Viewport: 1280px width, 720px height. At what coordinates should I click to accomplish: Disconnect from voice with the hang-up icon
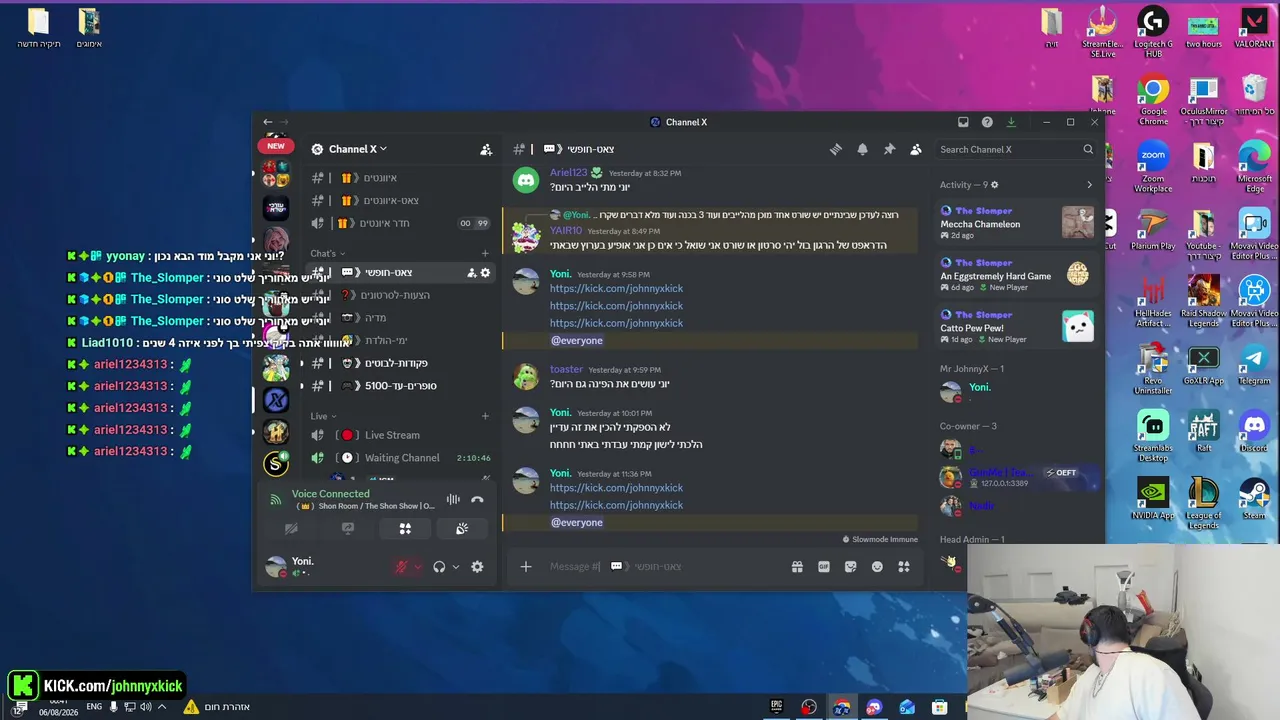click(477, 499)
